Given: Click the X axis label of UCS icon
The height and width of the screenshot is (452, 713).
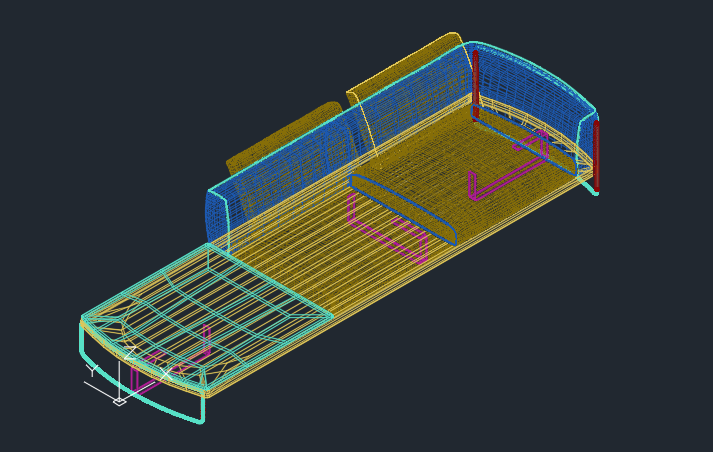Looking at the screenshot, I should 166,374.
